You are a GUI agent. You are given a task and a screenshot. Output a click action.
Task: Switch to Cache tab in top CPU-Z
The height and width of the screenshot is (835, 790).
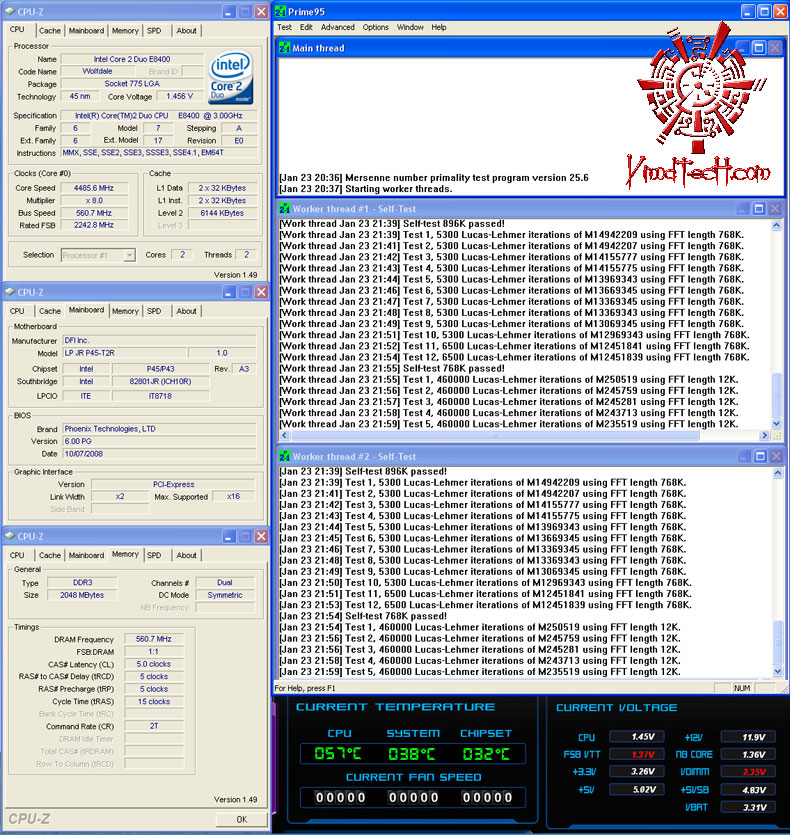[x=50, y=31]
